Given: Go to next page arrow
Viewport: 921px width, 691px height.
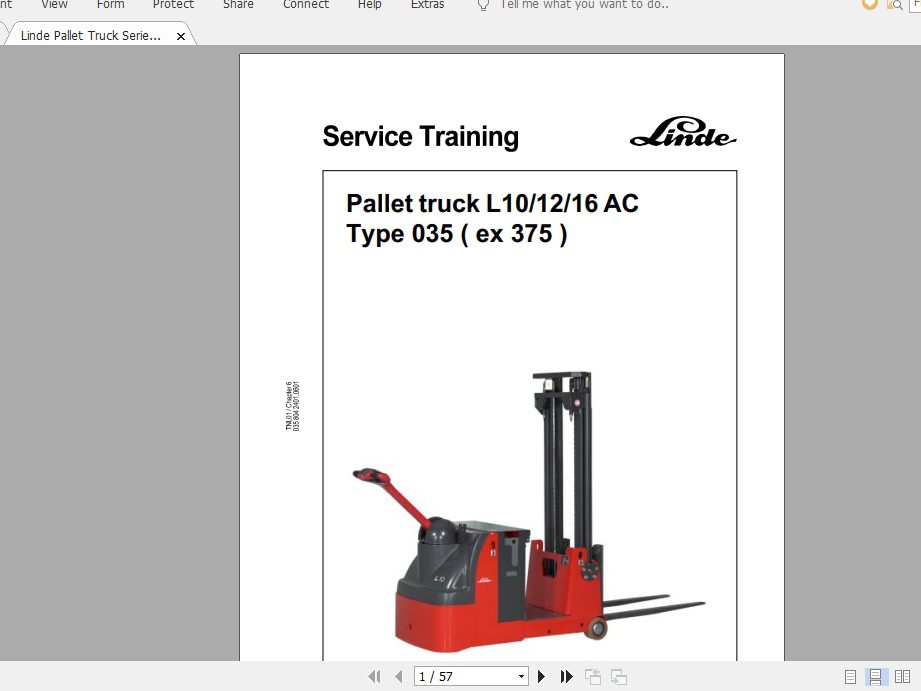Looking at the screenshot, I should click(x=542, y=676).
